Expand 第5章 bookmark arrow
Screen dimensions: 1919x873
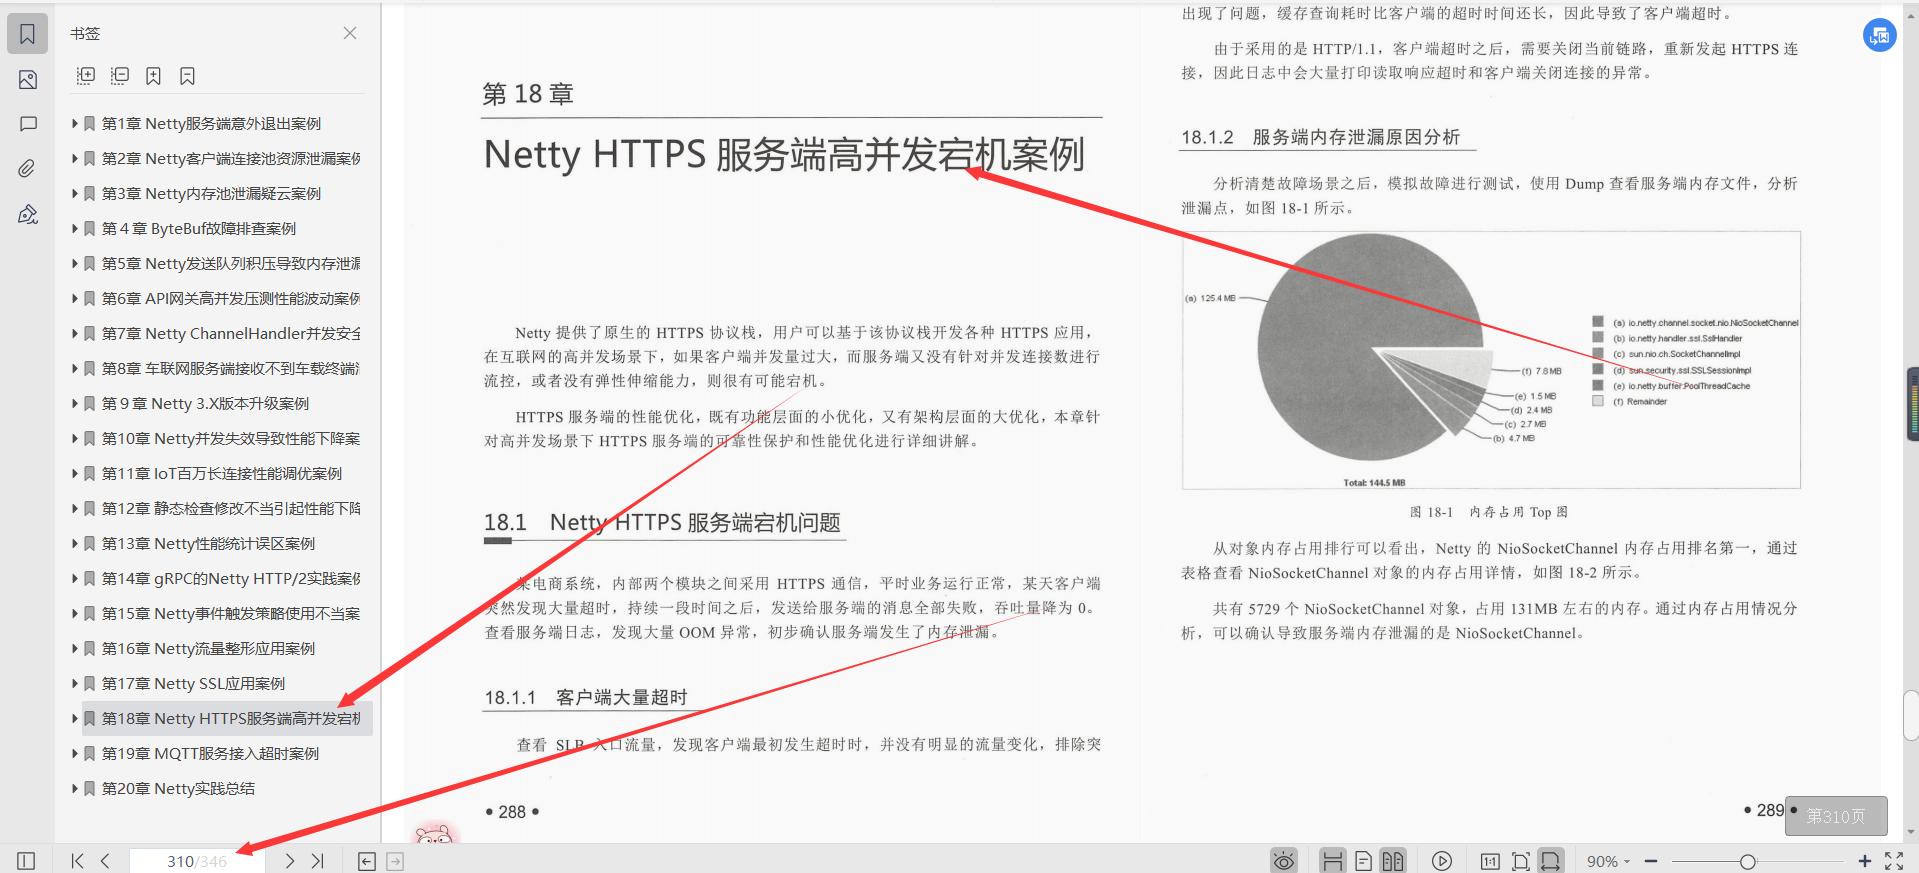coord(75,264)
